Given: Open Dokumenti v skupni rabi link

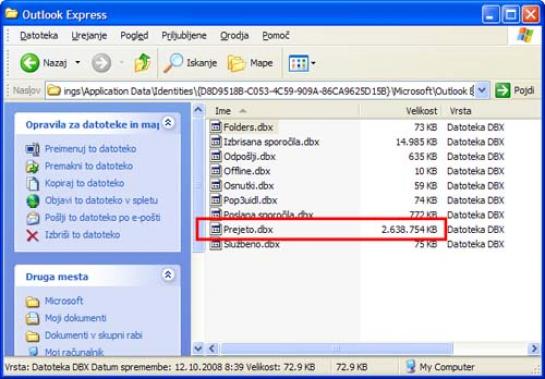Looking at the screenshot, I should pyautogui.click(x=93, y=335).
